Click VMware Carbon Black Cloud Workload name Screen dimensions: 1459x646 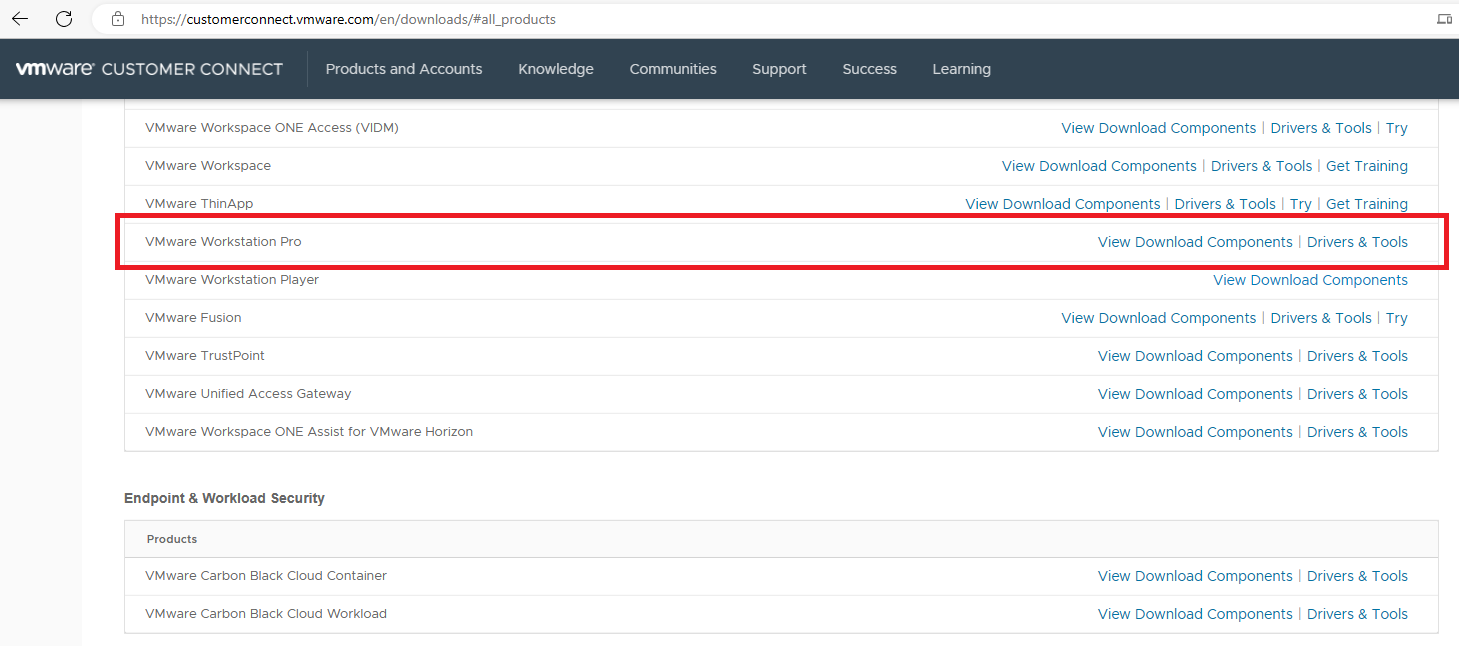click(266, 614)
